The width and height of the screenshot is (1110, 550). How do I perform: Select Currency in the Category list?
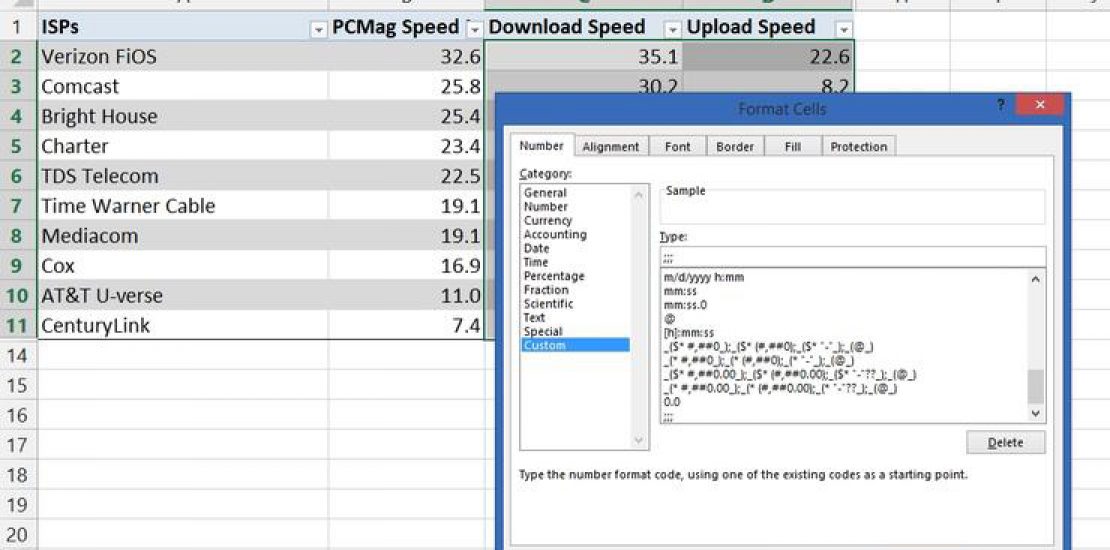548,221
